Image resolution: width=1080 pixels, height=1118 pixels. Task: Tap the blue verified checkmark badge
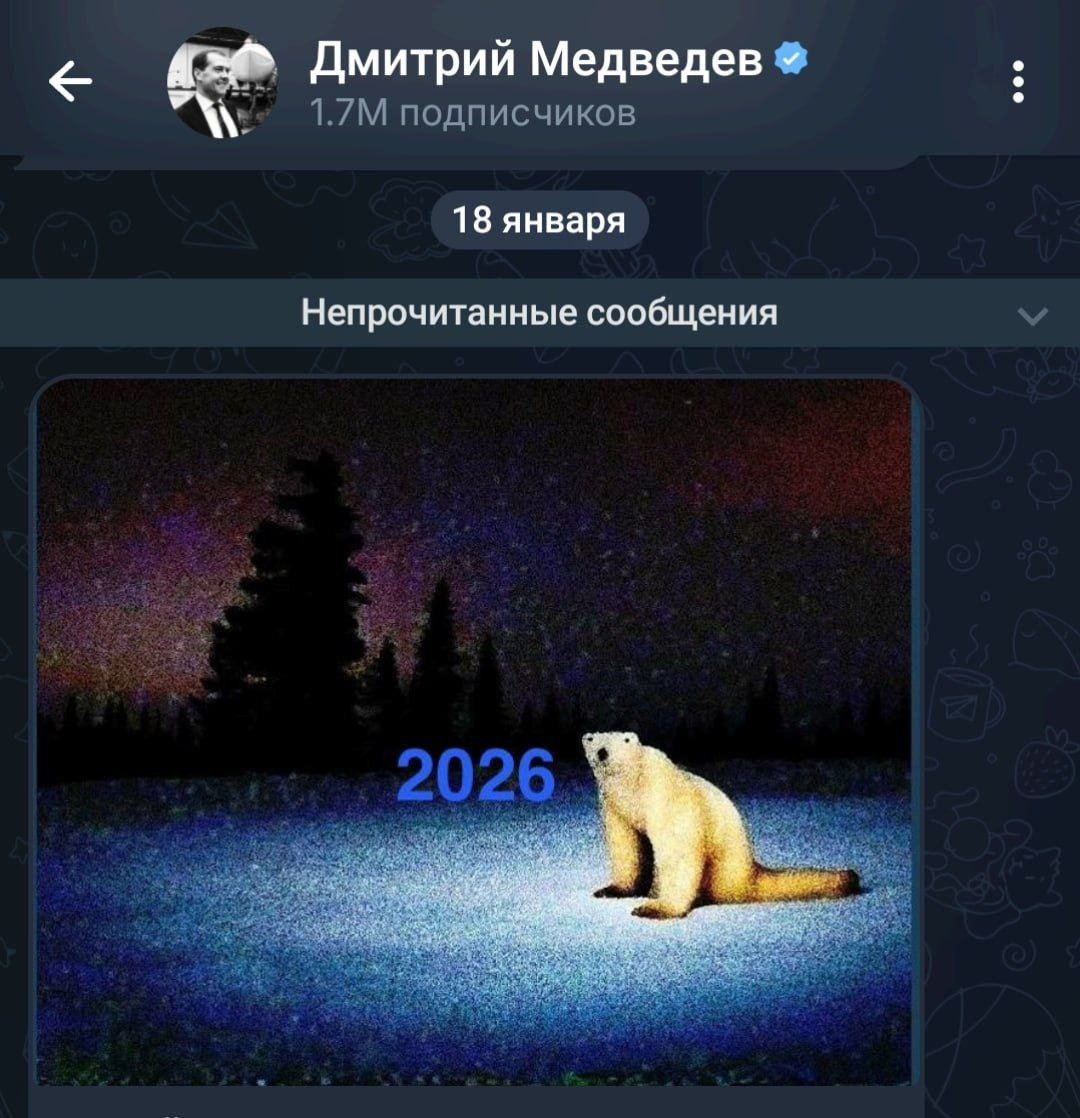pyautogui.click(x=791, y=58)
